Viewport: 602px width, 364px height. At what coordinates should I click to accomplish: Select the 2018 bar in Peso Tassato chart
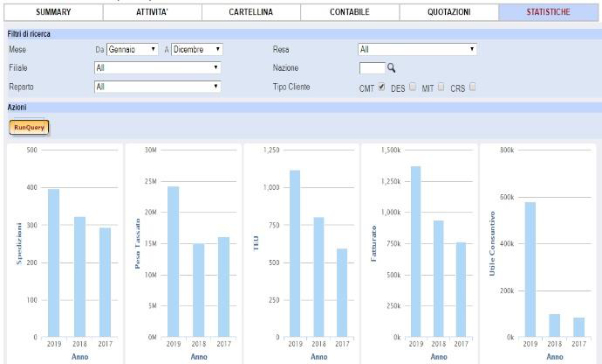(198, 290)
